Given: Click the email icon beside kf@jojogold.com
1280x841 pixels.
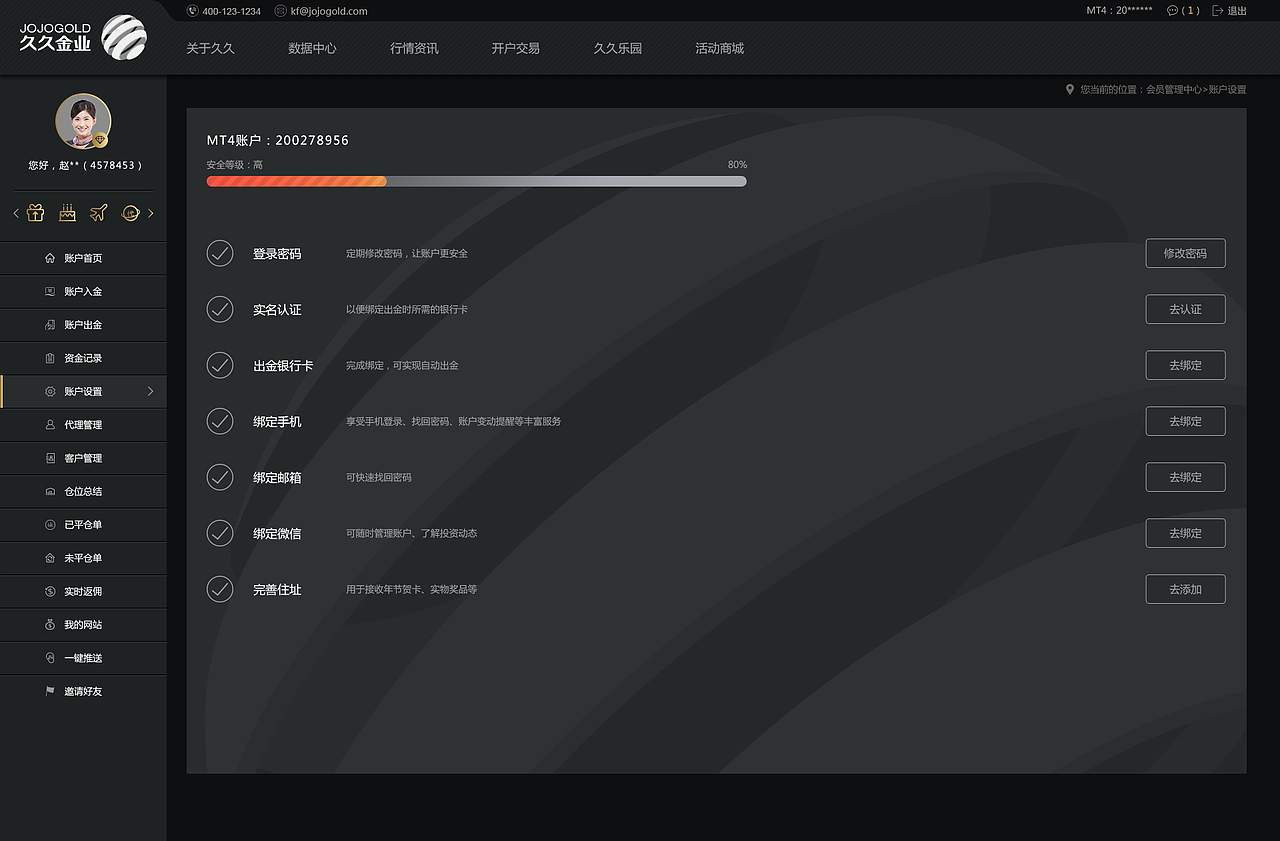Looking at the screenshot, I should pyautogui.click(x=280, y=11).
